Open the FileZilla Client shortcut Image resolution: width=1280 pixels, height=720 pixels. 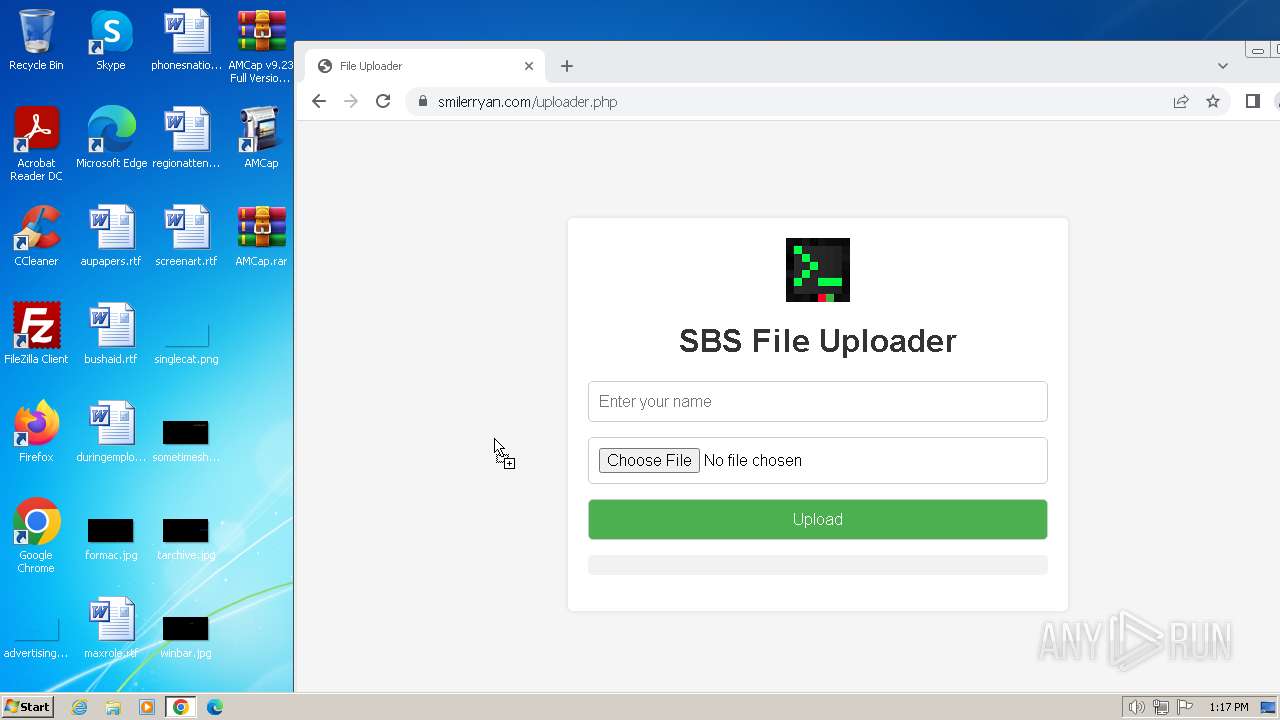(36, 334)
